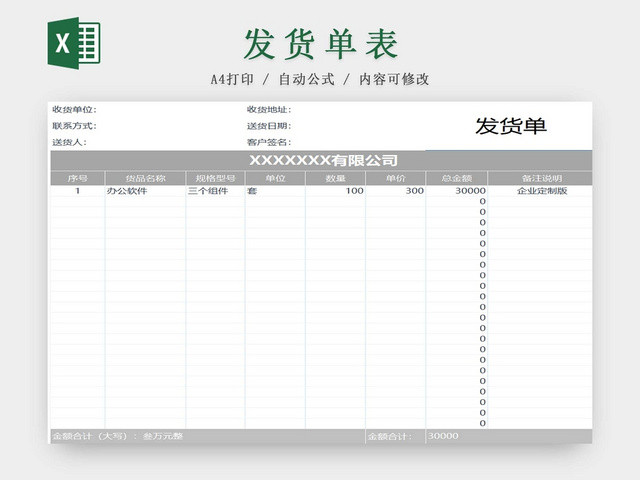The height and width of the screenshot is (480, 640).
Task: Select the 收货地址 label
Action: pos(269,109)
